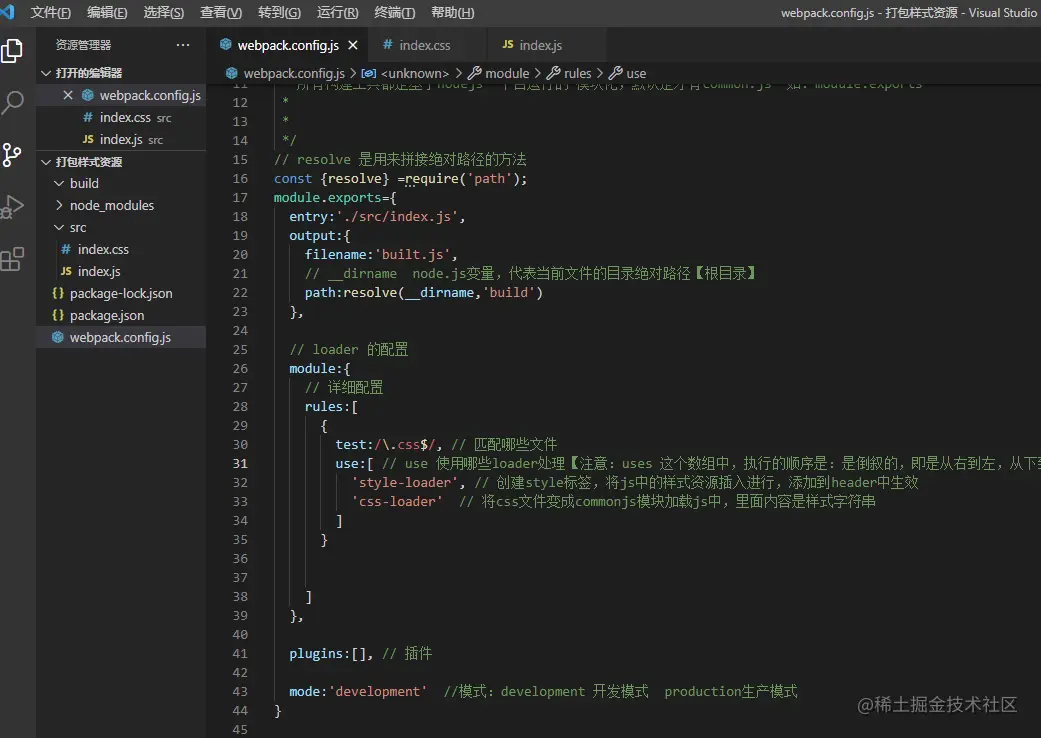
Task: Click webpack icon in breadcrumb bar
Action: click(232, 73)
